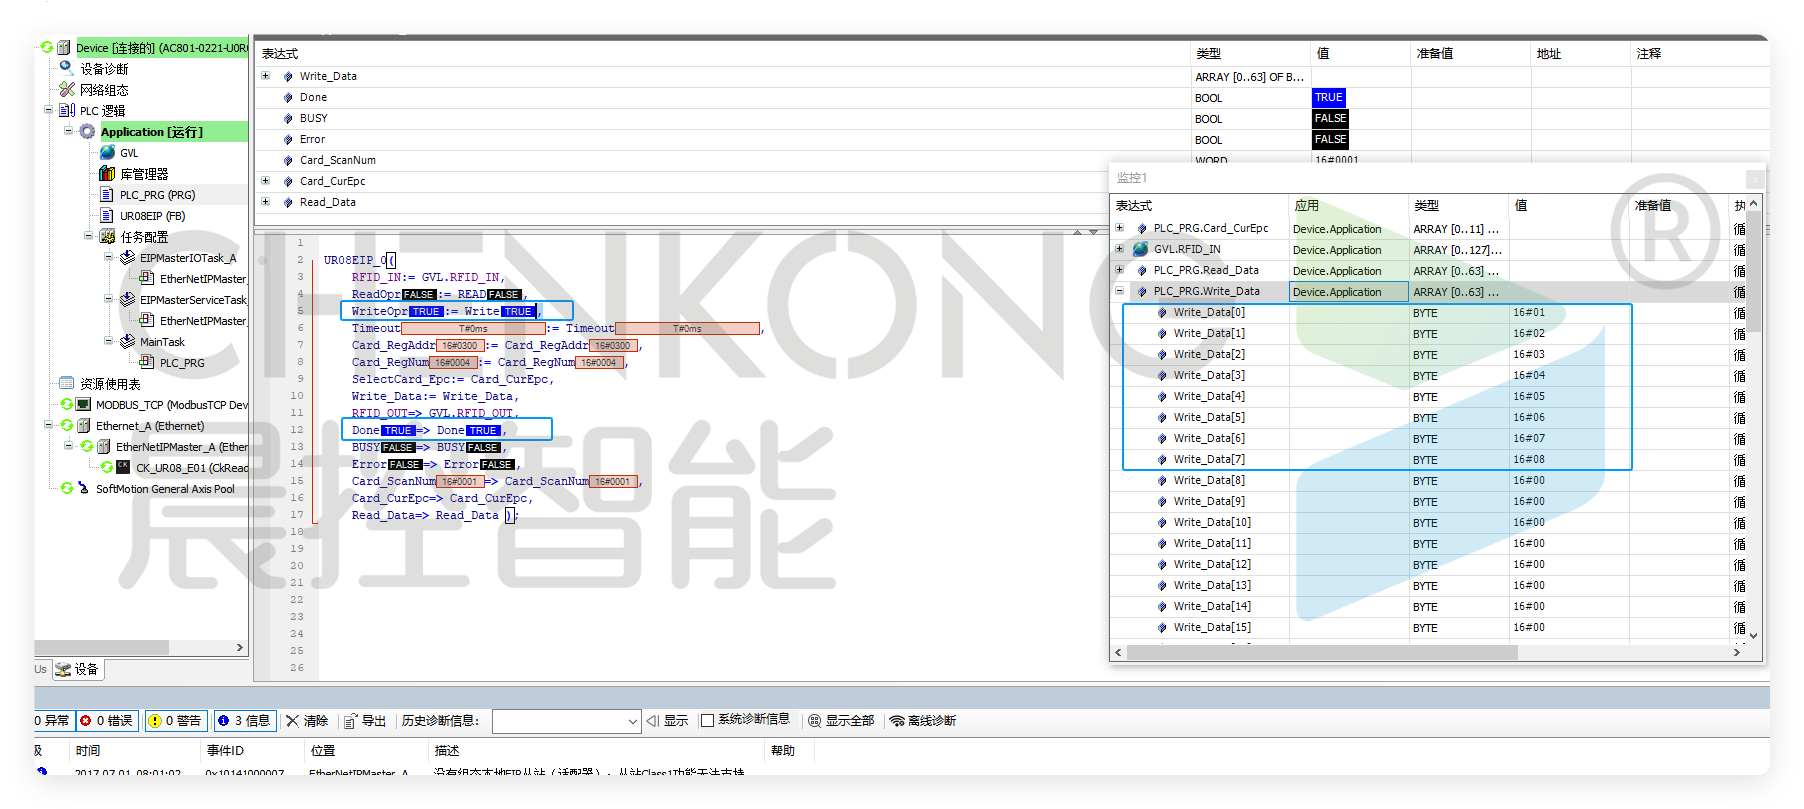Click the GVL globe icon in tree

tap(107, 152)
